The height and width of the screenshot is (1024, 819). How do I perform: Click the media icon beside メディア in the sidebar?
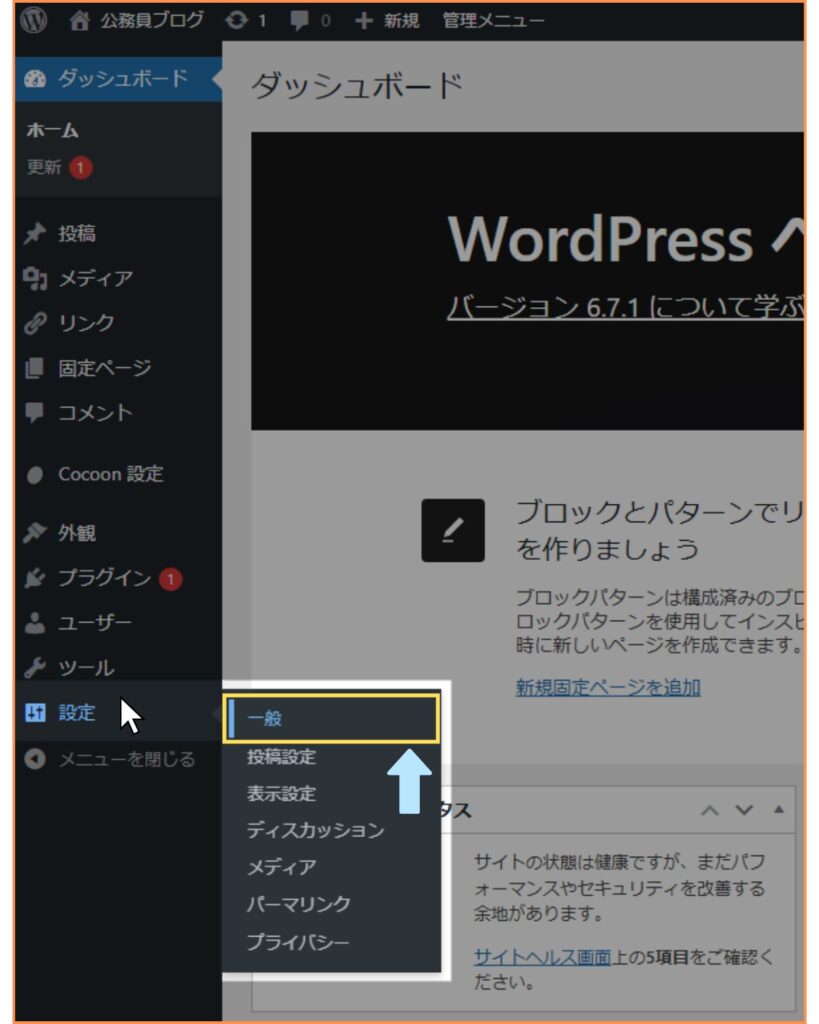point(35,278)
